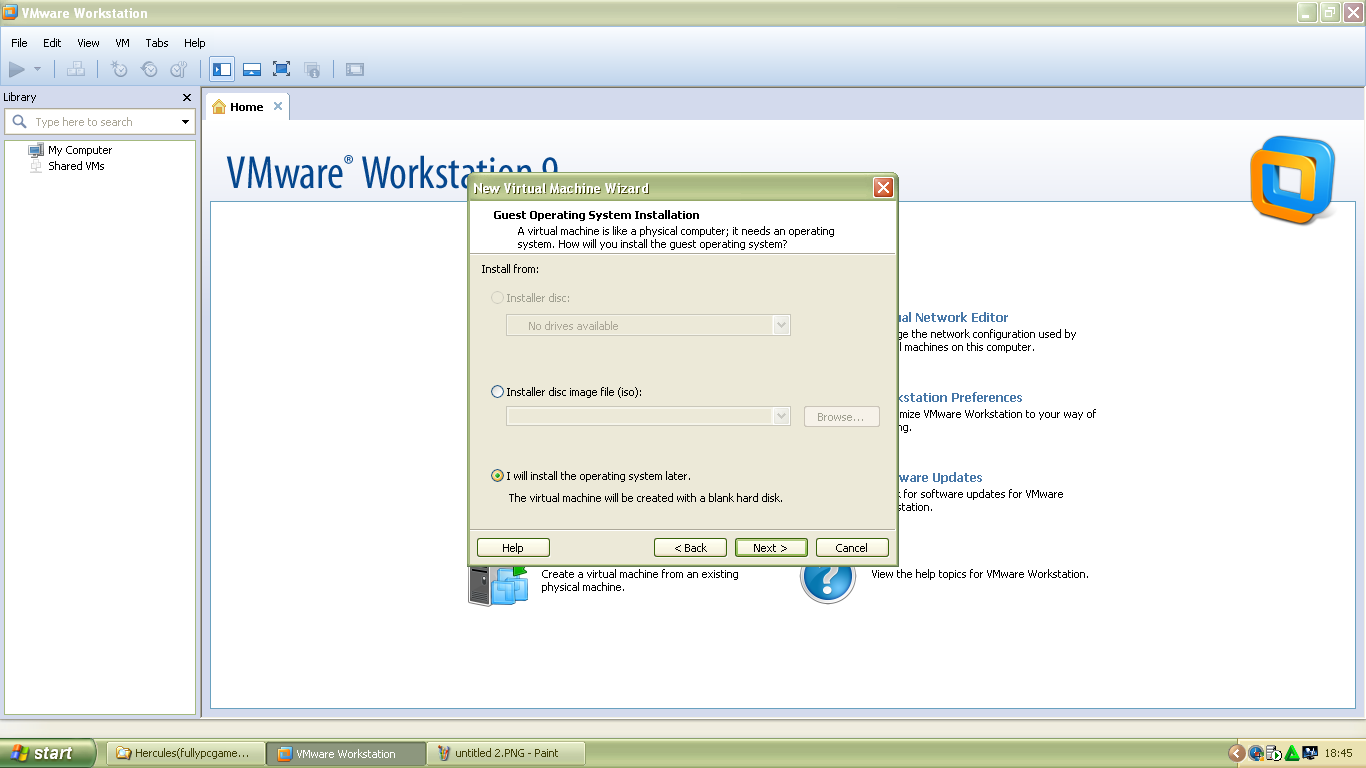Click the < Back button
This screenshot has width=1366, height=768.
(x=690, y=548)
